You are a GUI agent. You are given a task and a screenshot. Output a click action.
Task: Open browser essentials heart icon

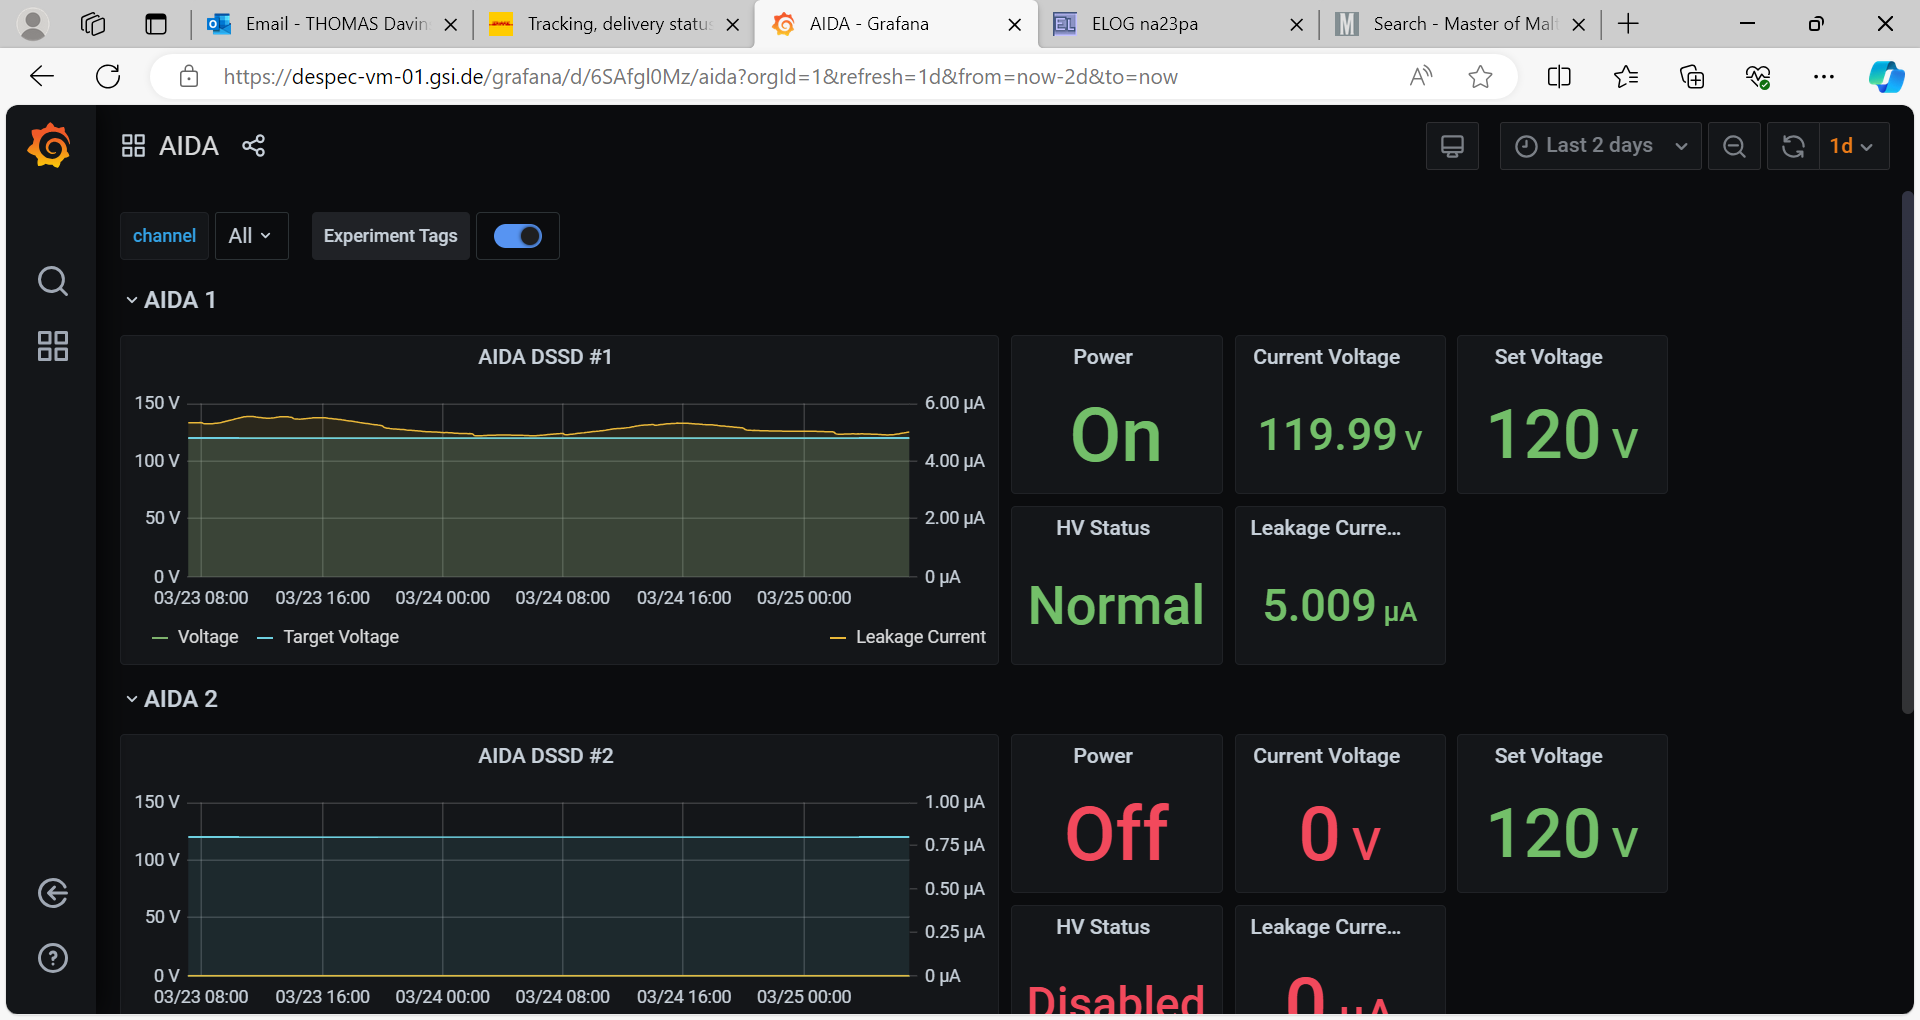coord(1758,76)
